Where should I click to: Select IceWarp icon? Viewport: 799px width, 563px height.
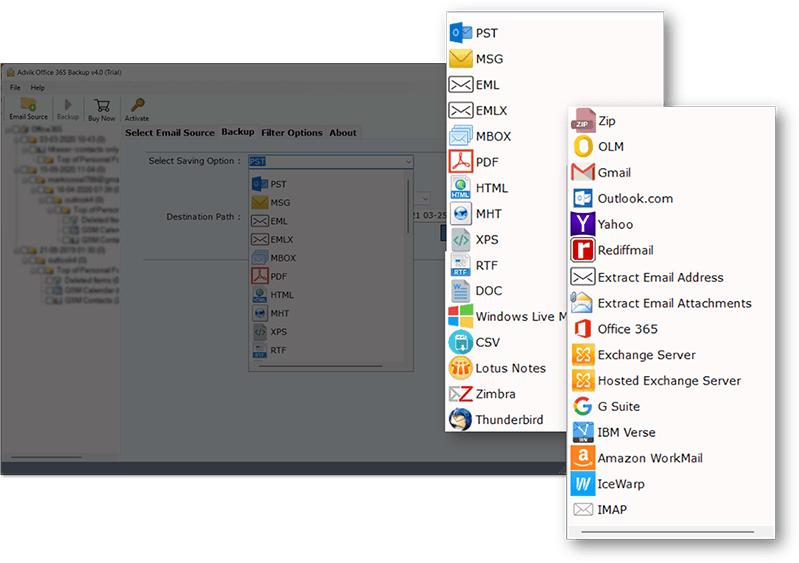tap(583, 484)
